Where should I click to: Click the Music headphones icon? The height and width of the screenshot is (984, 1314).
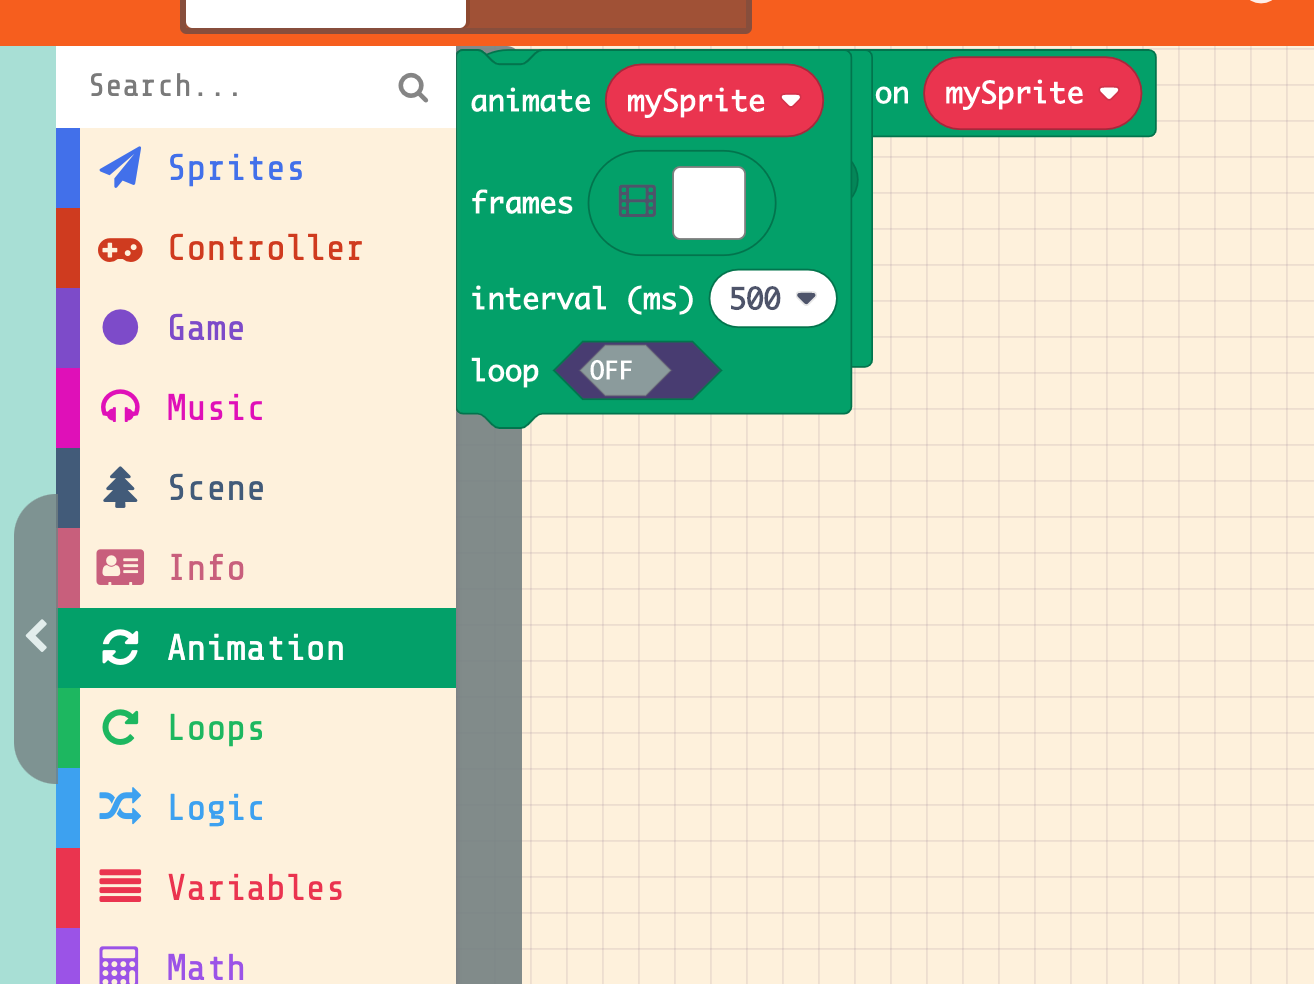120,407
